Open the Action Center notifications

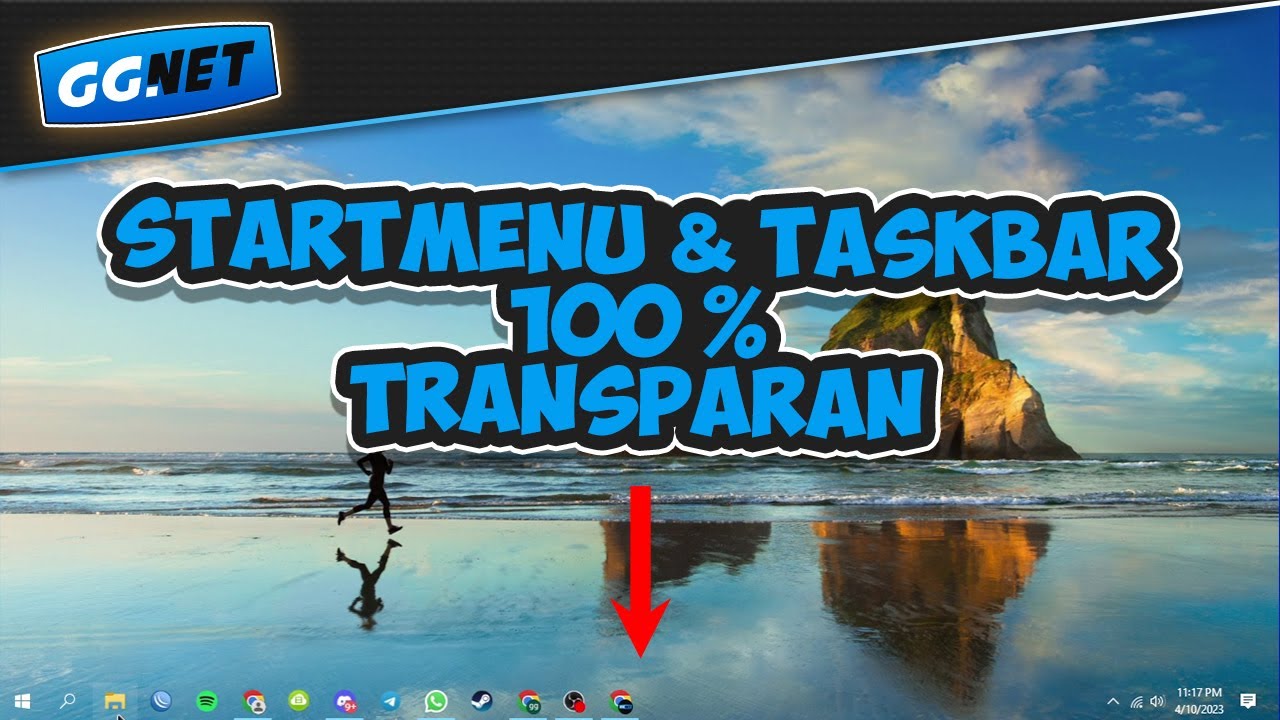tap(1248, 701)
